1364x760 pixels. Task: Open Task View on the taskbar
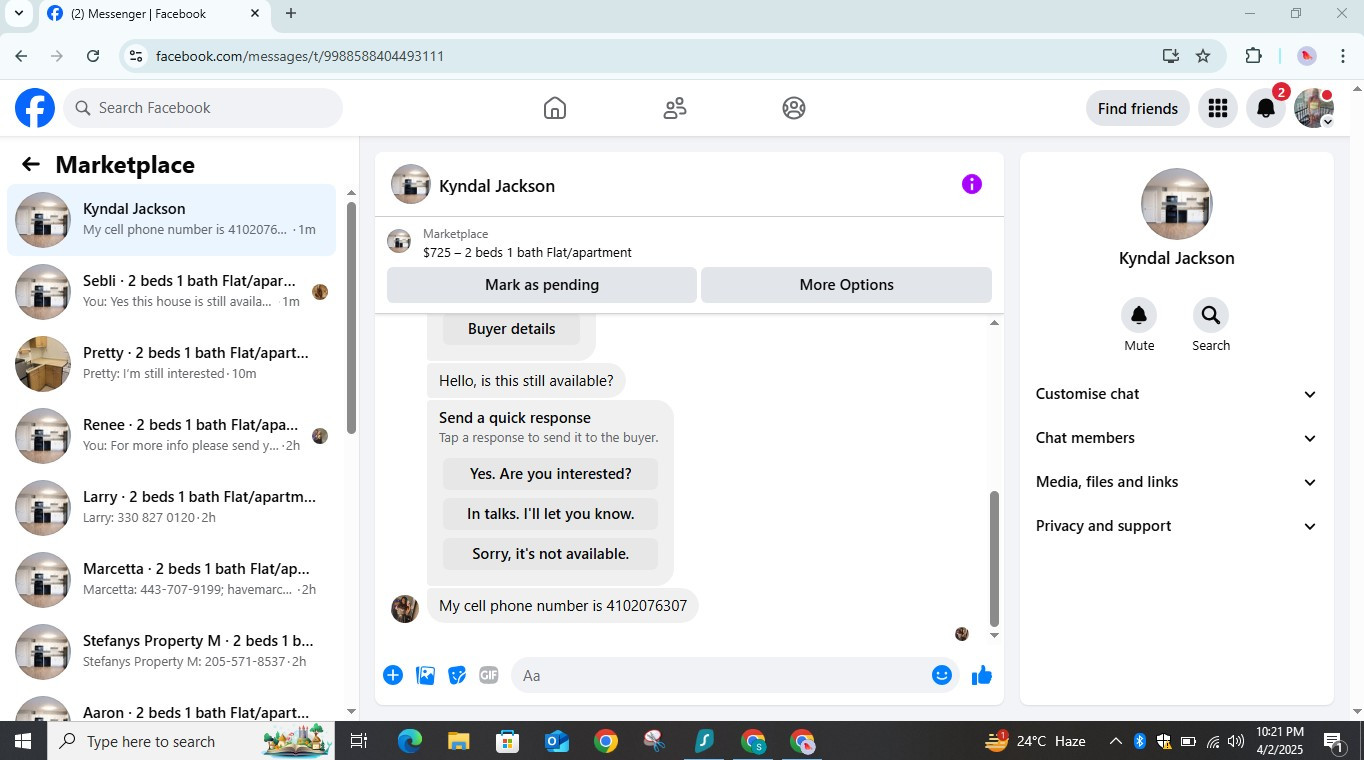pos(359,741)
